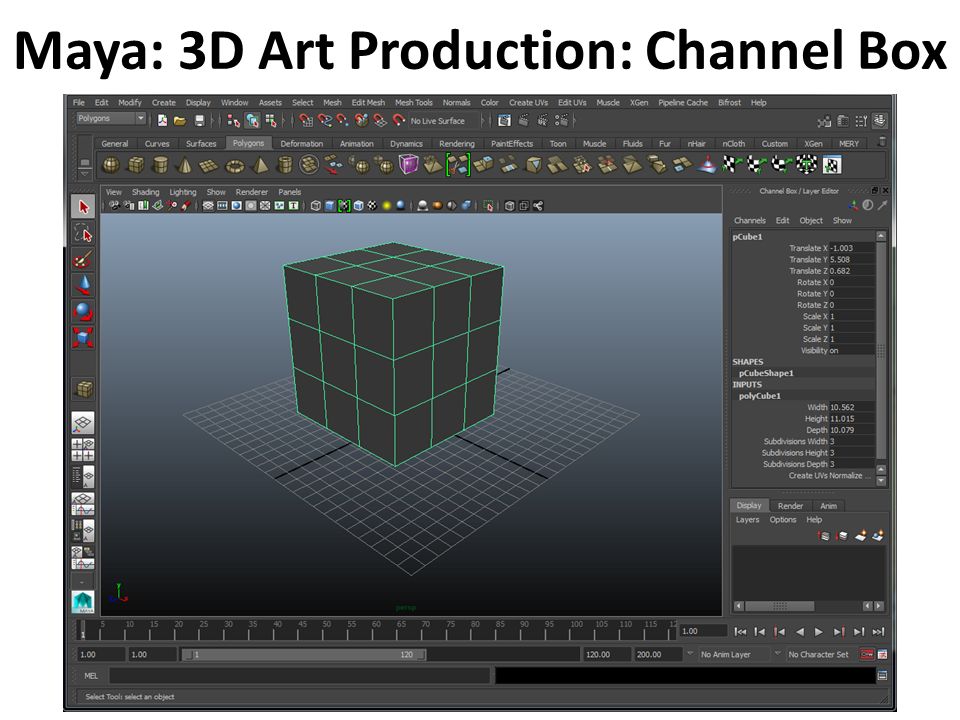The height and width of the screenshot is (720, 960).
Task: Click the Open Scene folder icon
Action: point(180,121)
